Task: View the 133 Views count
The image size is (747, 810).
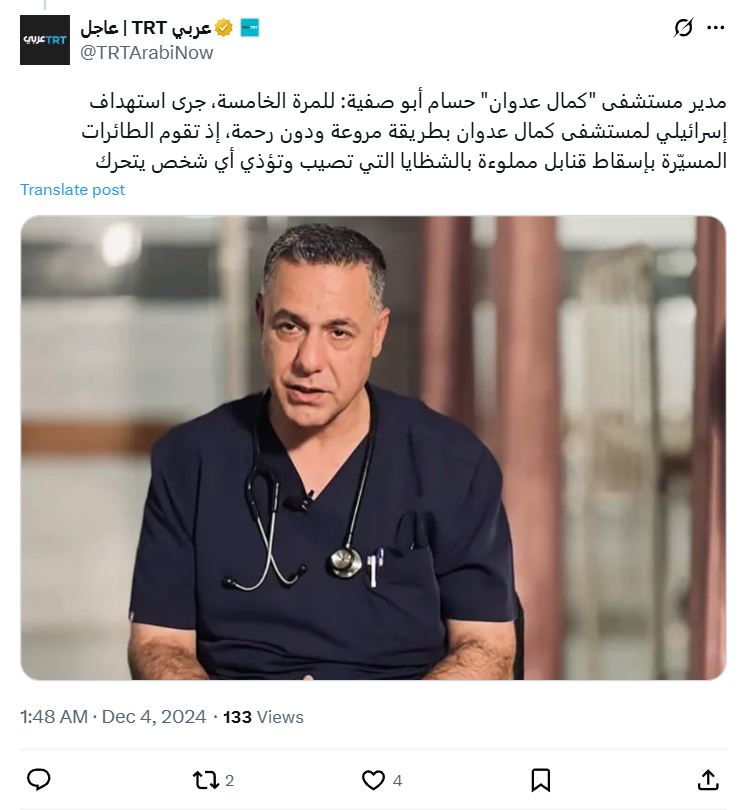Action: click(x=263, y=717)
